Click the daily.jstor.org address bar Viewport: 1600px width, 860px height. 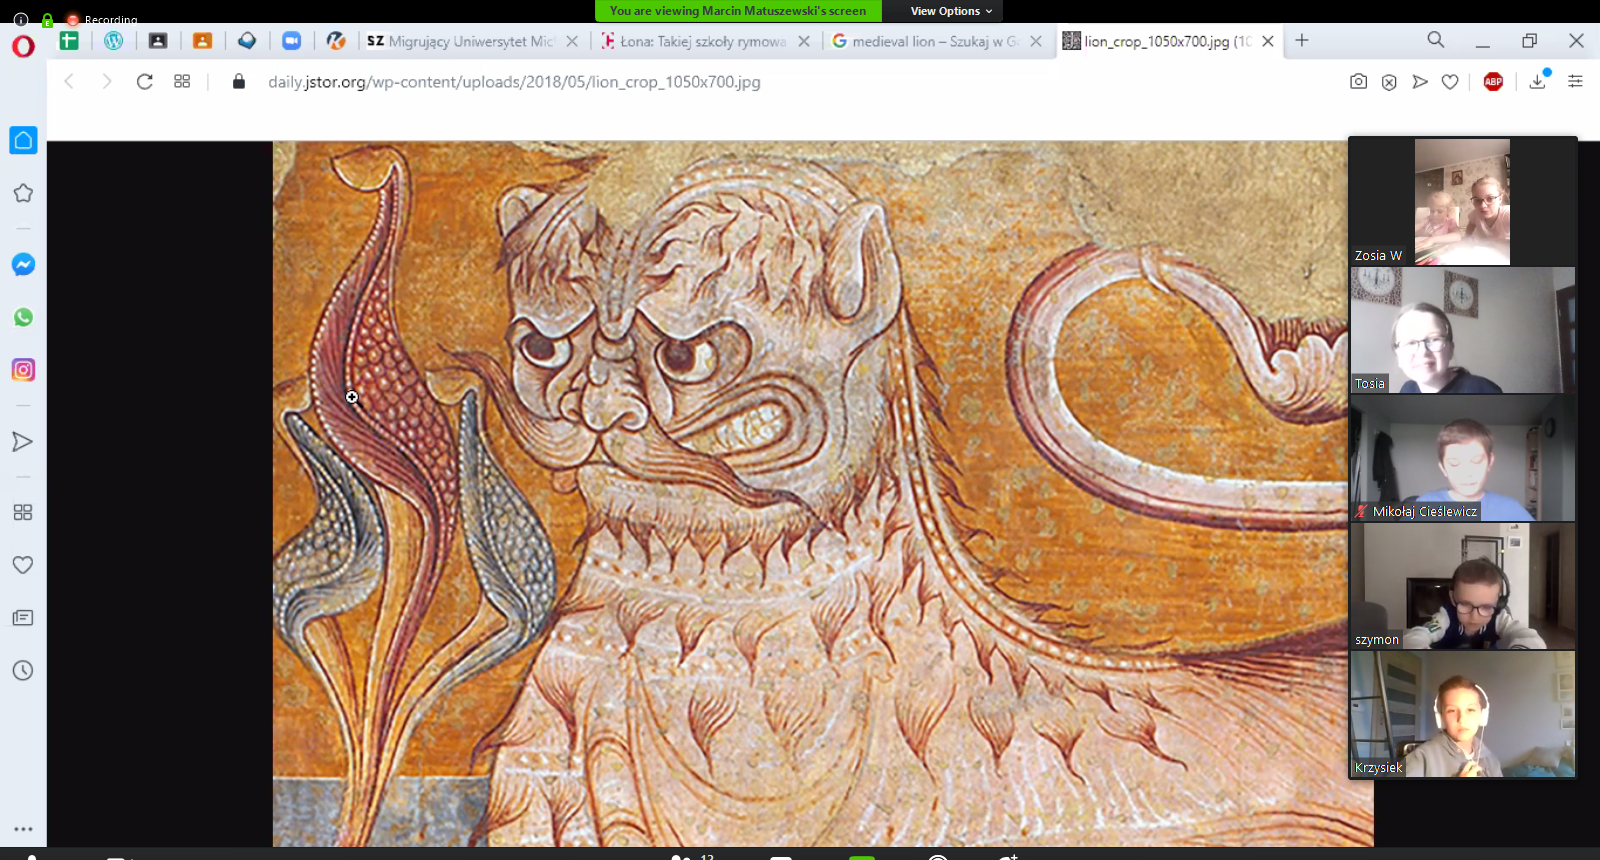pyautogui.click(x=514, y=82)
